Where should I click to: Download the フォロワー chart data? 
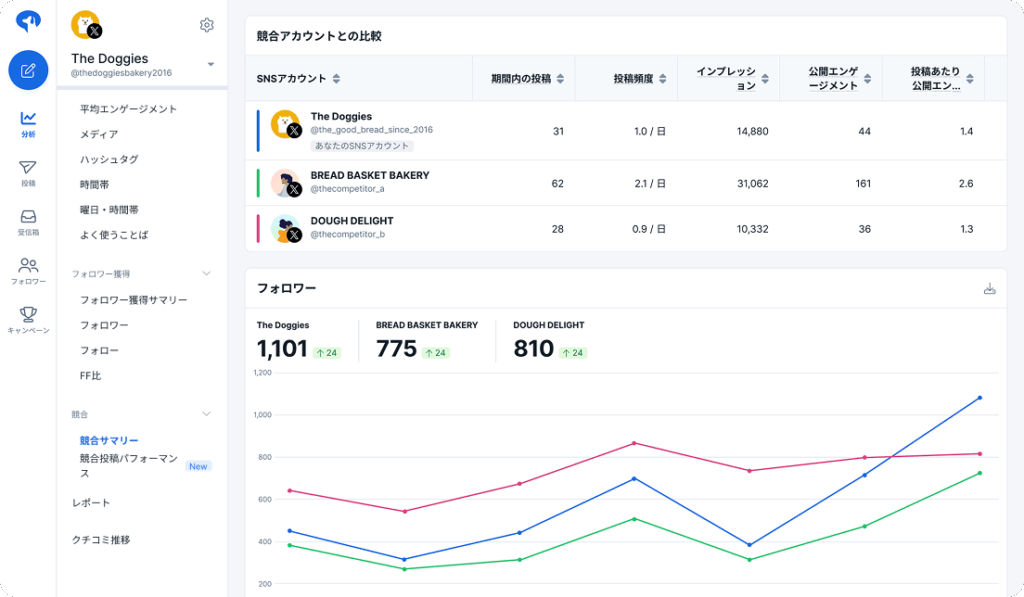990,289
